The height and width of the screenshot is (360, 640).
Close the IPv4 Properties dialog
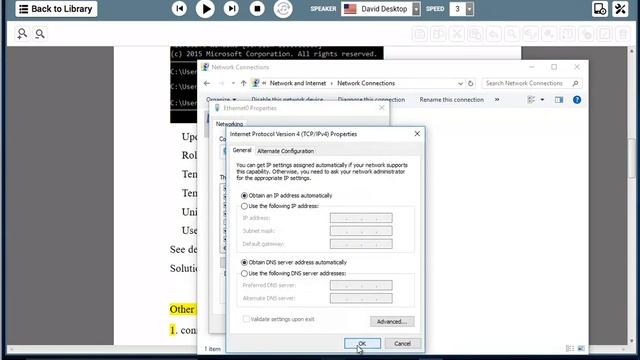pyautogui.click(x=417, y=134)
